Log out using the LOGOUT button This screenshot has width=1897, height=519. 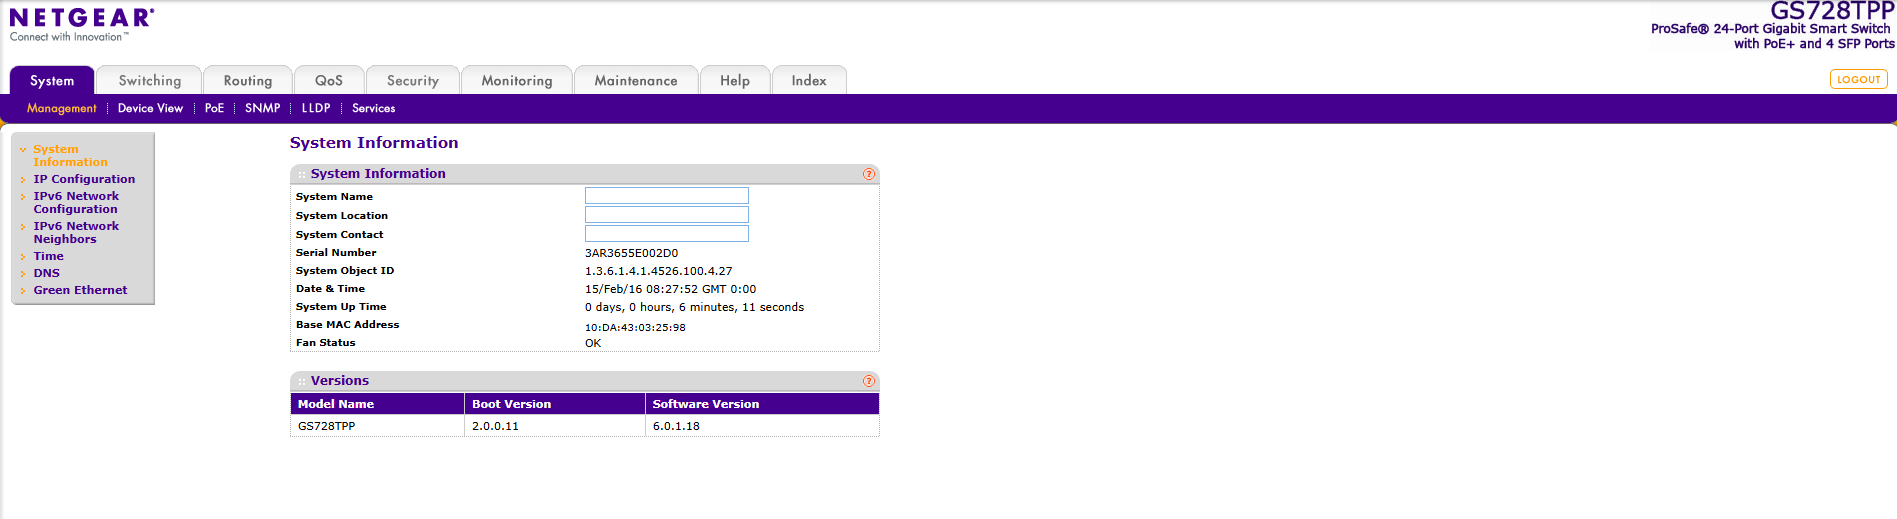(x=1858, y=80)
